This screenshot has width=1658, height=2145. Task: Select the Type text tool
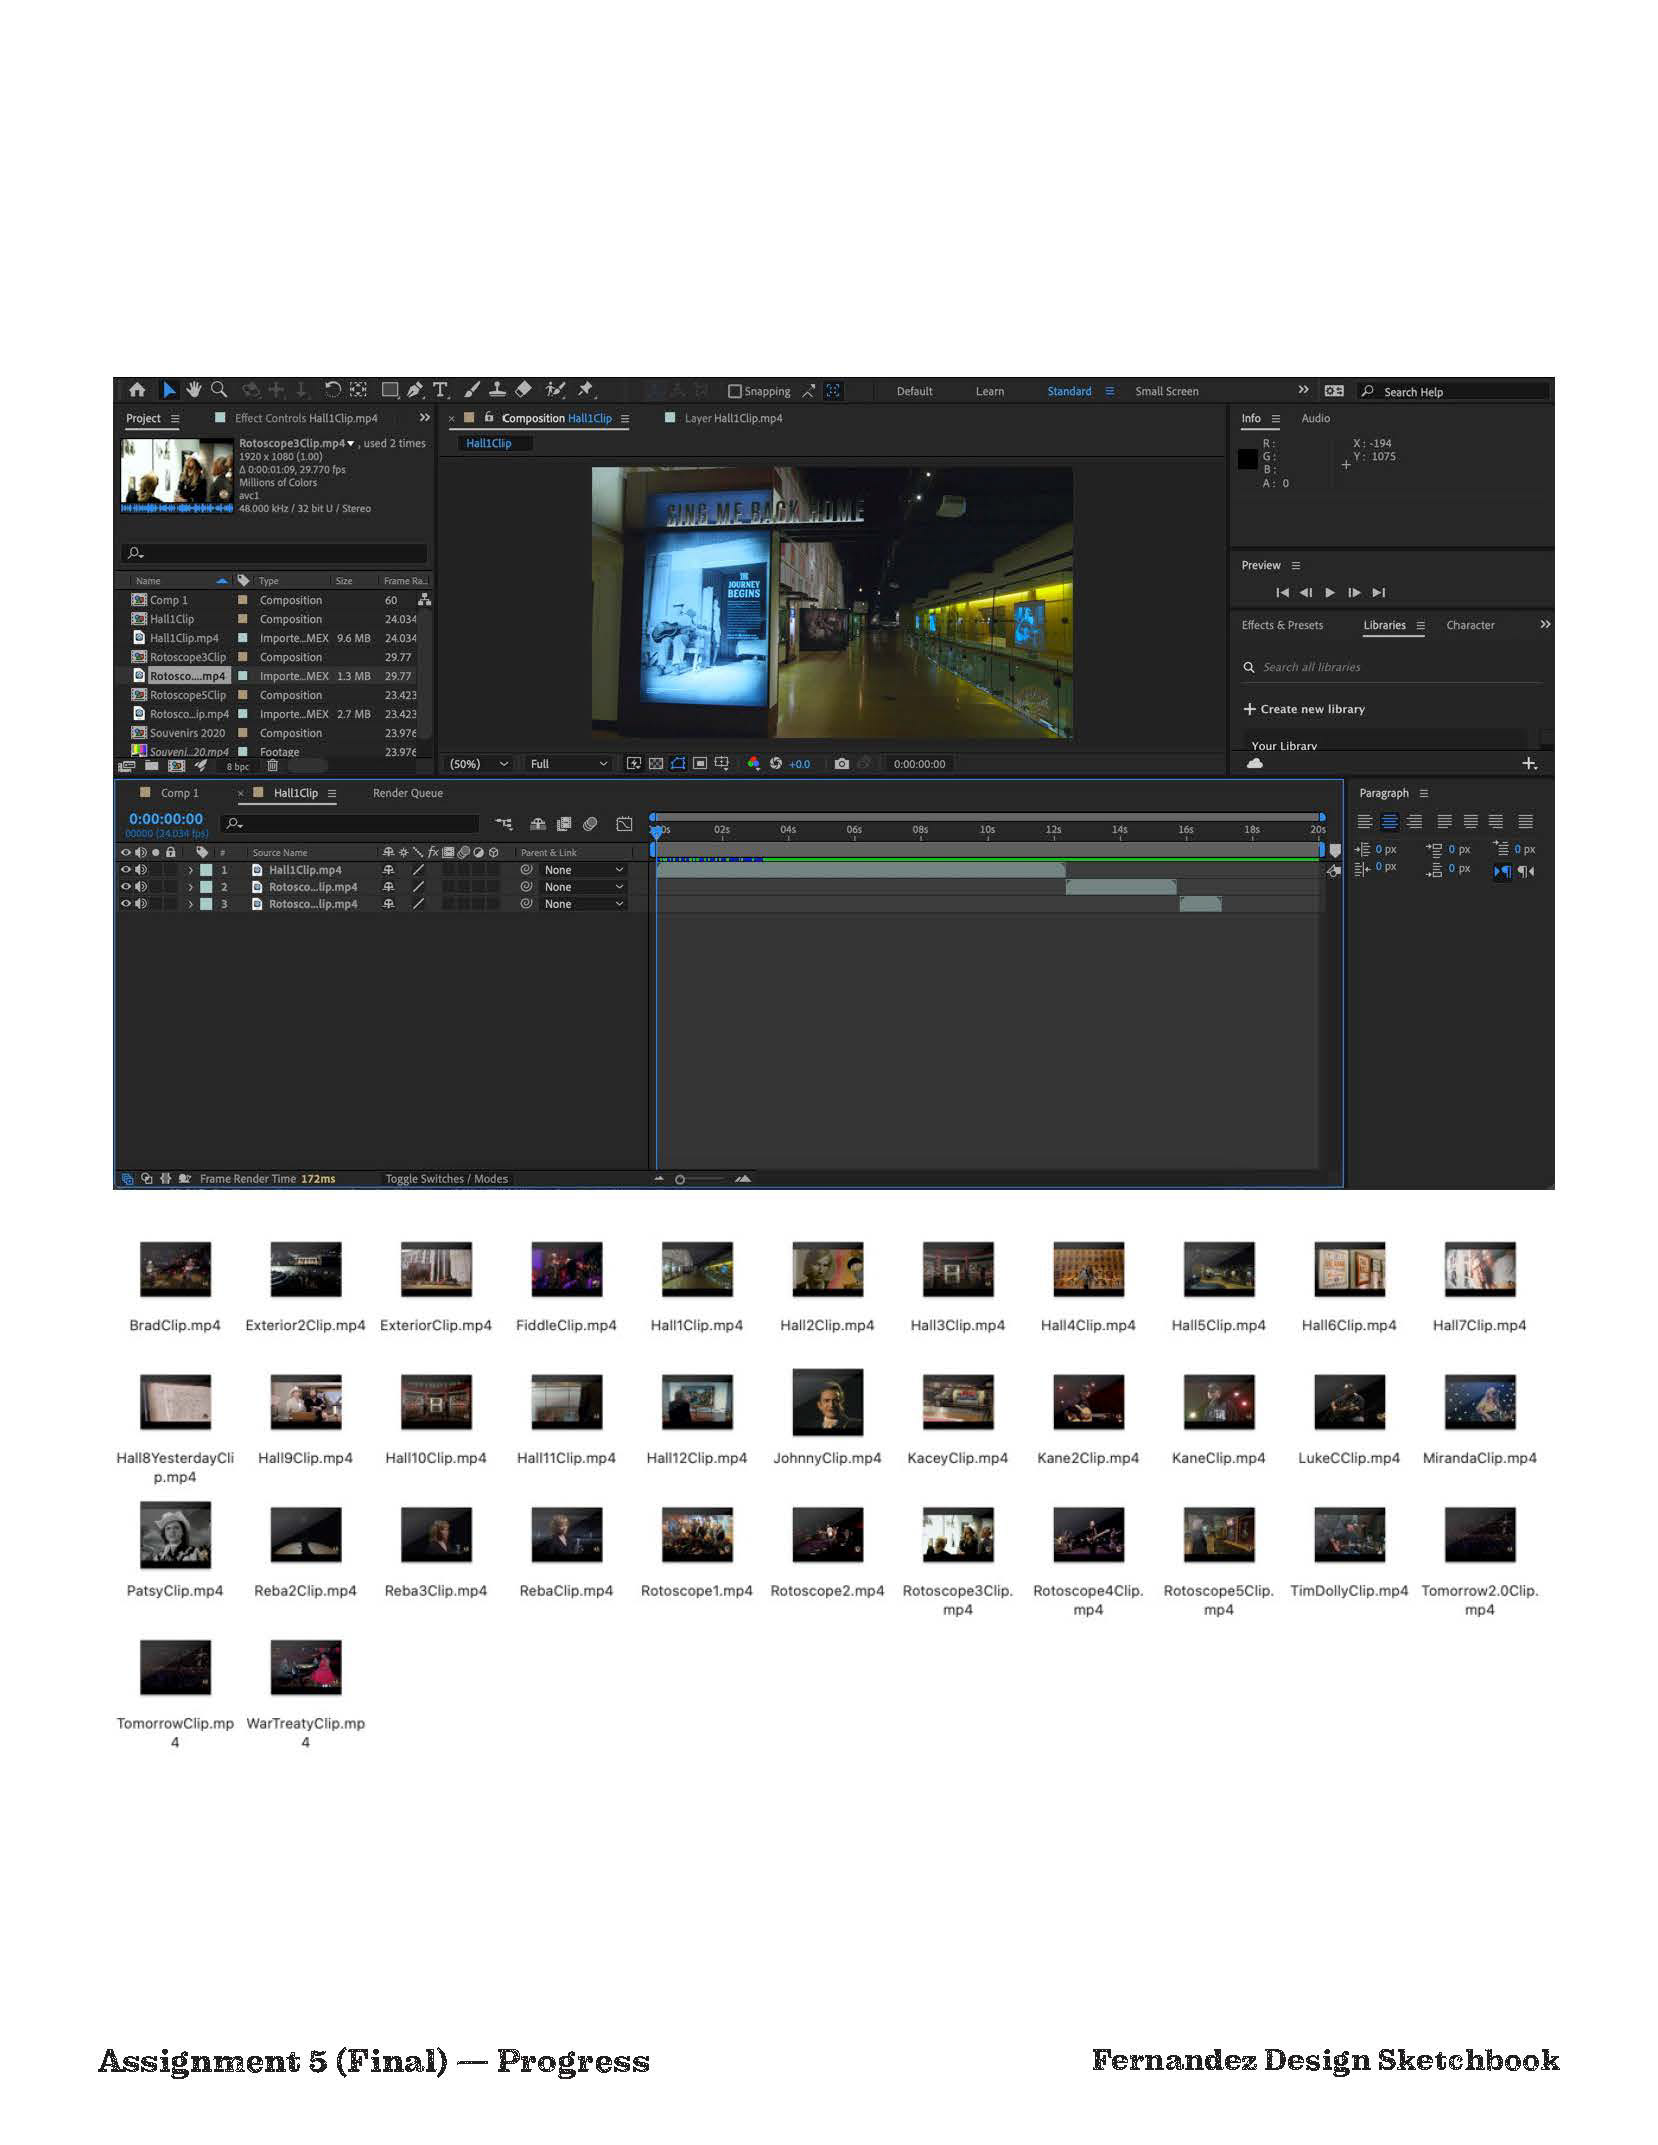tap(440, 390)
